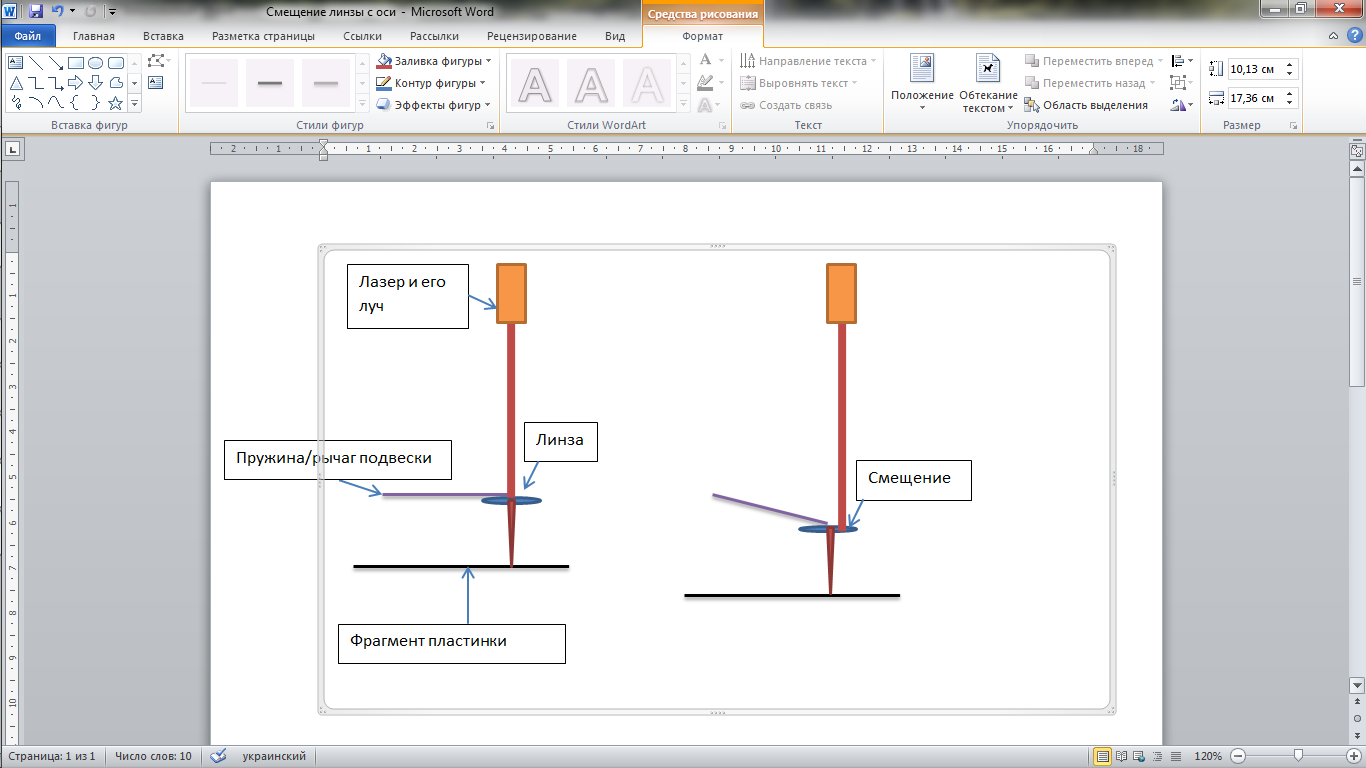Open the Rotate objects dropdown icon
Image resolution: width=1366 pixels, height=768 pixels.
tap(1182, 105)
